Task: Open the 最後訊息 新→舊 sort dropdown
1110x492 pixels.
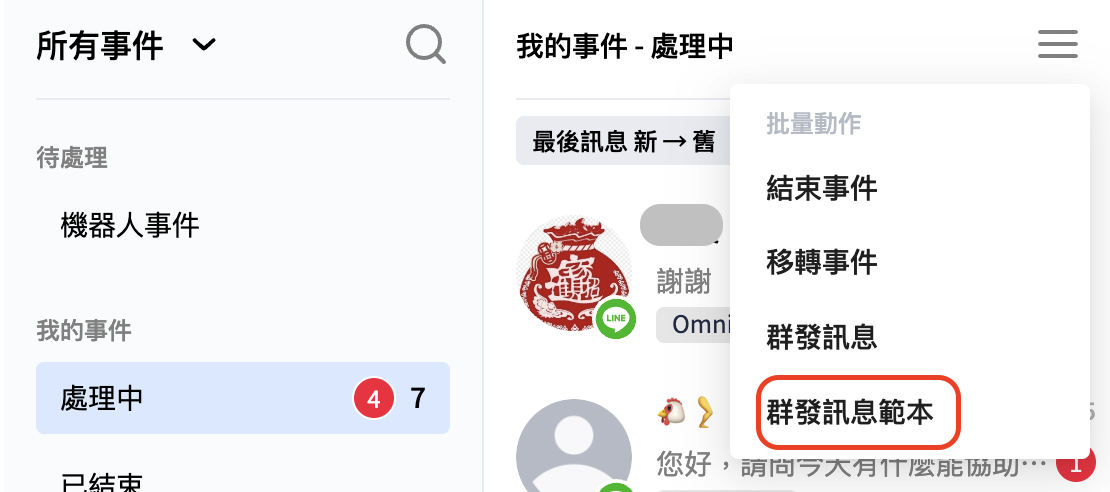Action: [x=623, y=141]
